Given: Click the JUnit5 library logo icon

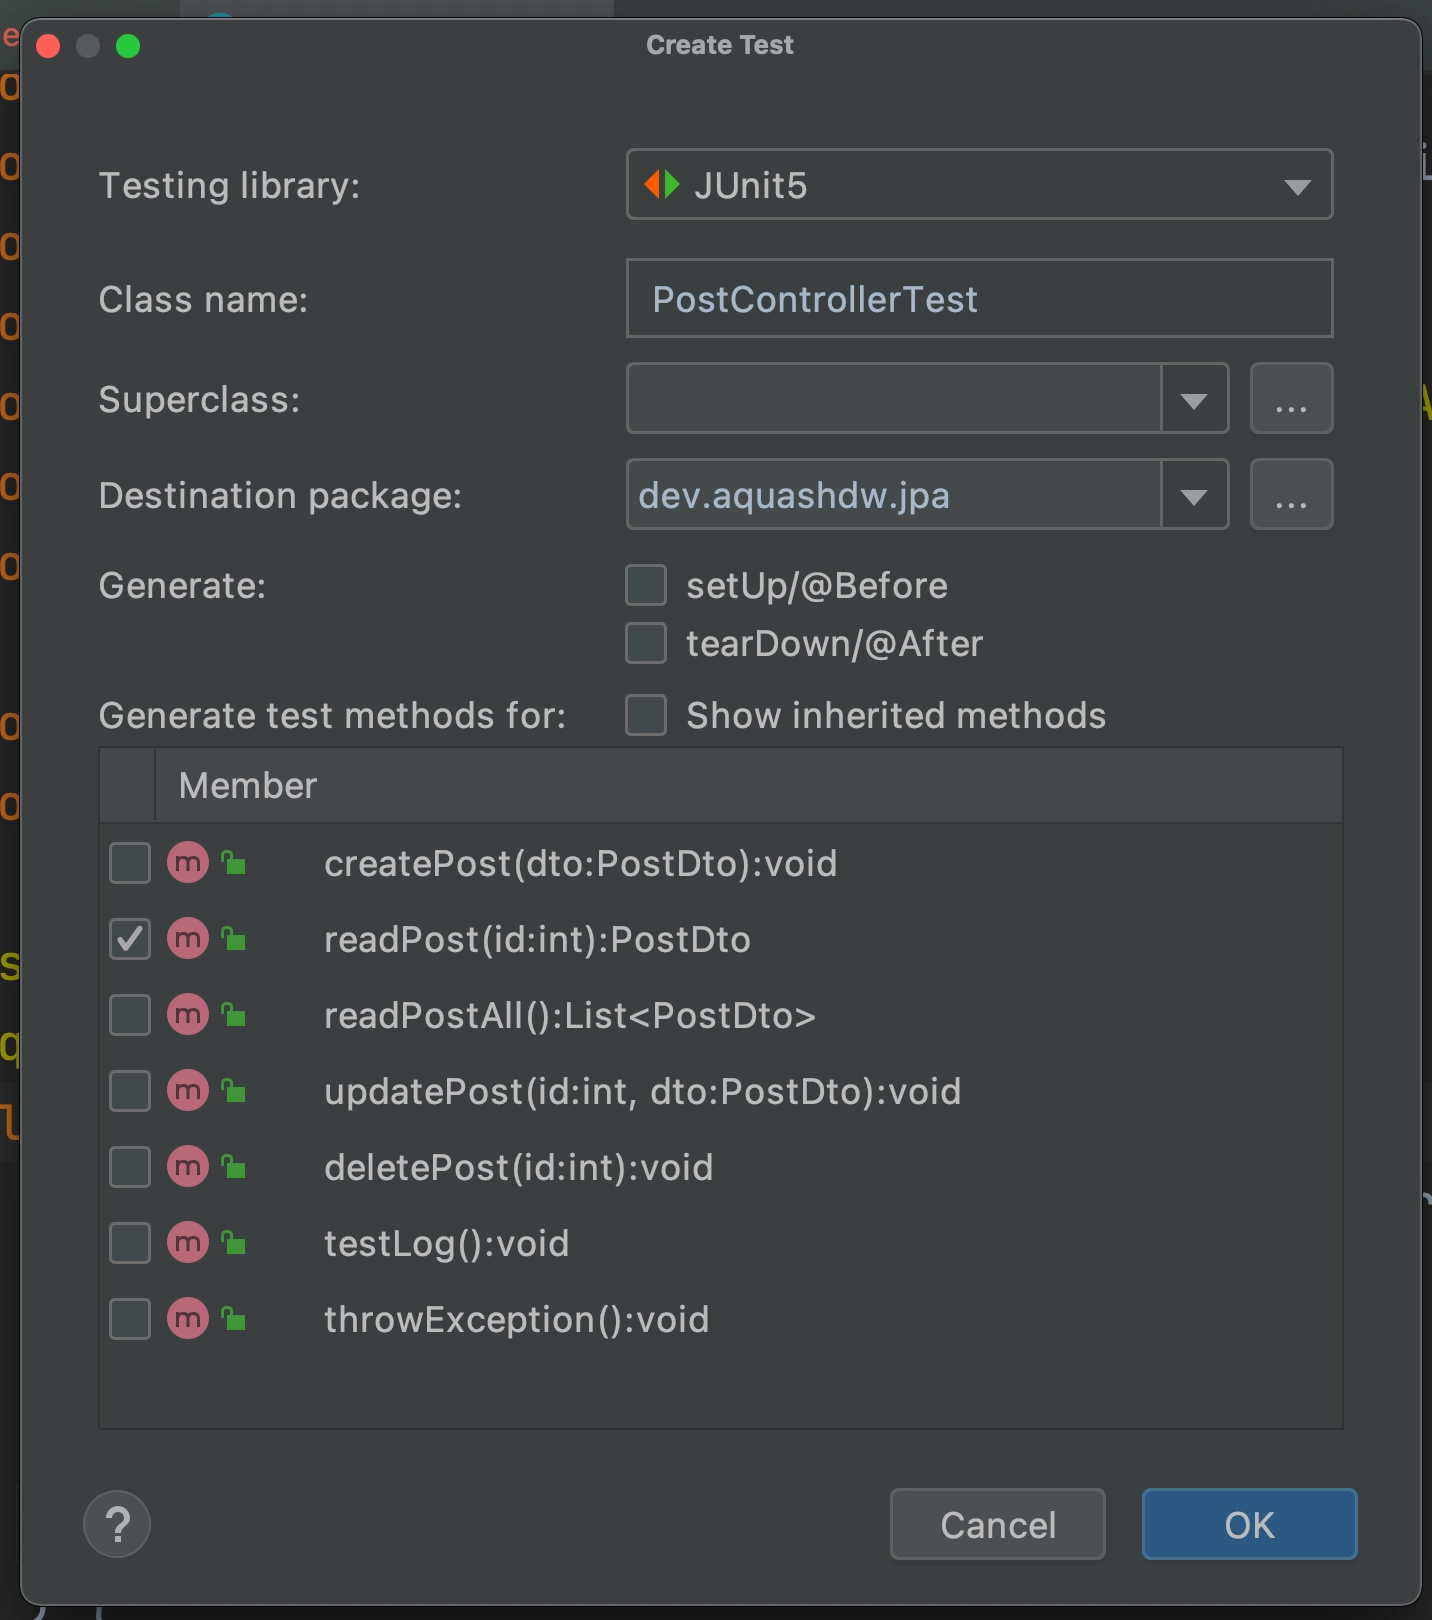Looking at the screenshot, I should click(662, 185).
